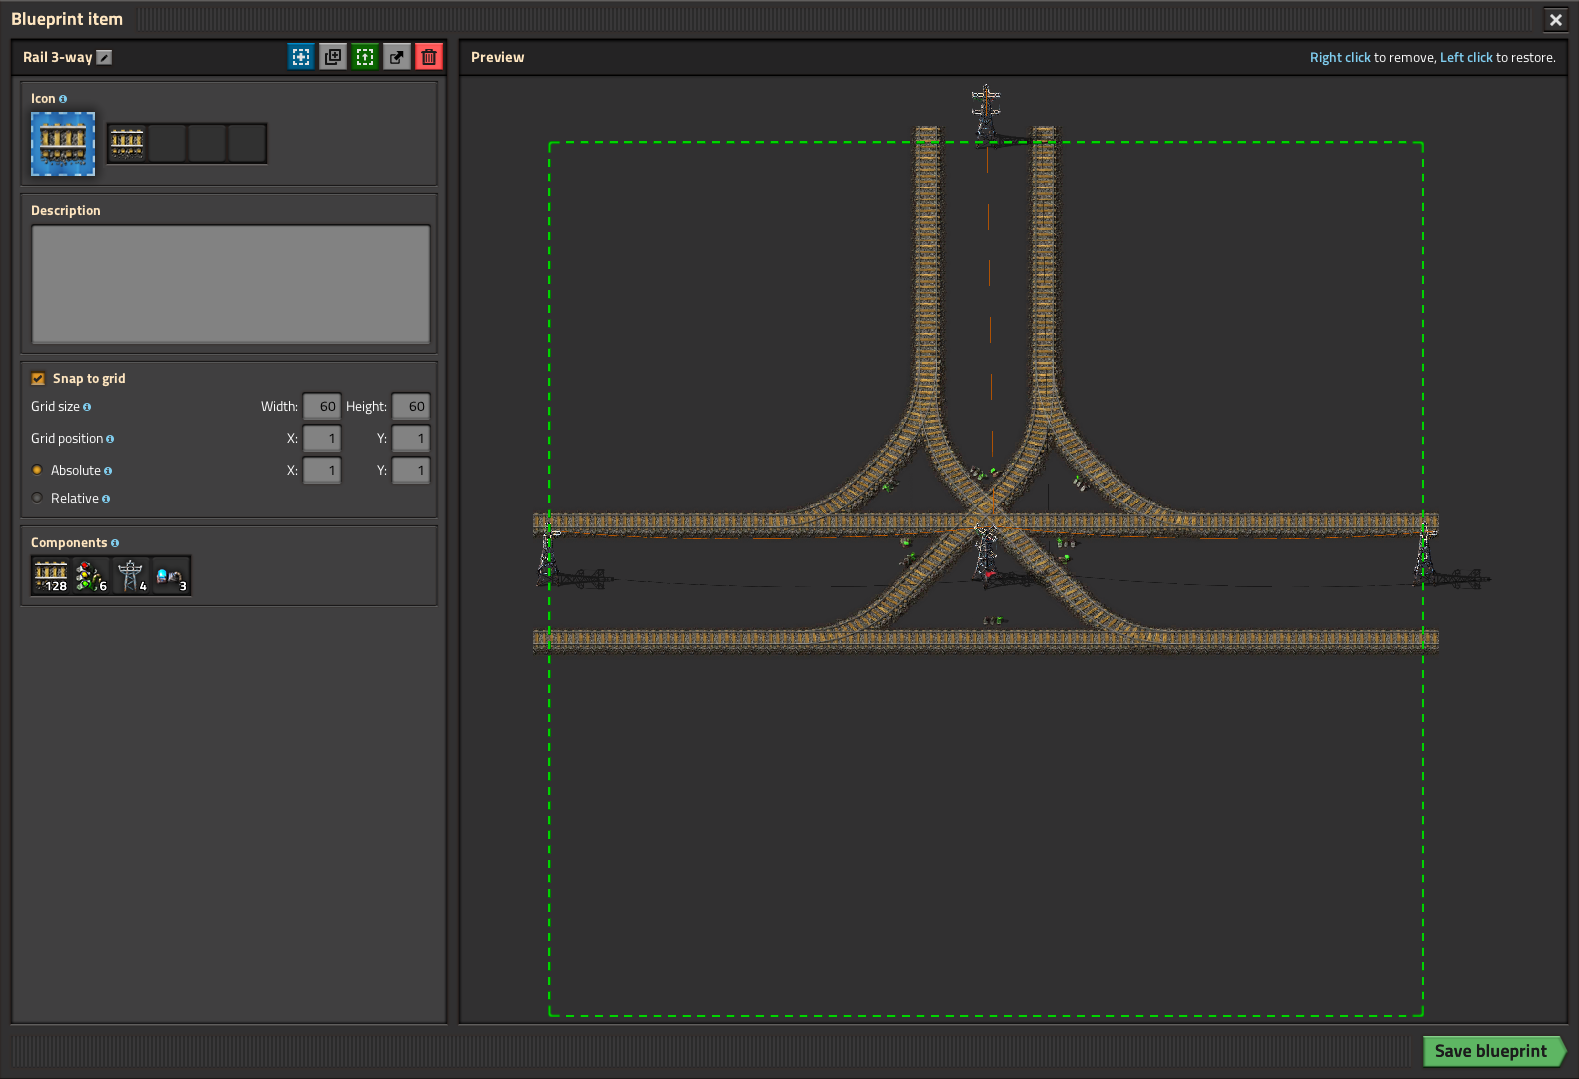Click the Grid size Height input field
The height and width of the screenshot is (1079, 1579).
pos(411,407)
